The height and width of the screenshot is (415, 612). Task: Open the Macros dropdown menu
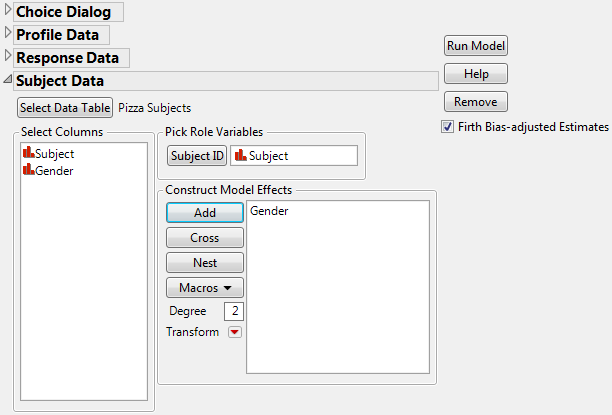point(204,287)
